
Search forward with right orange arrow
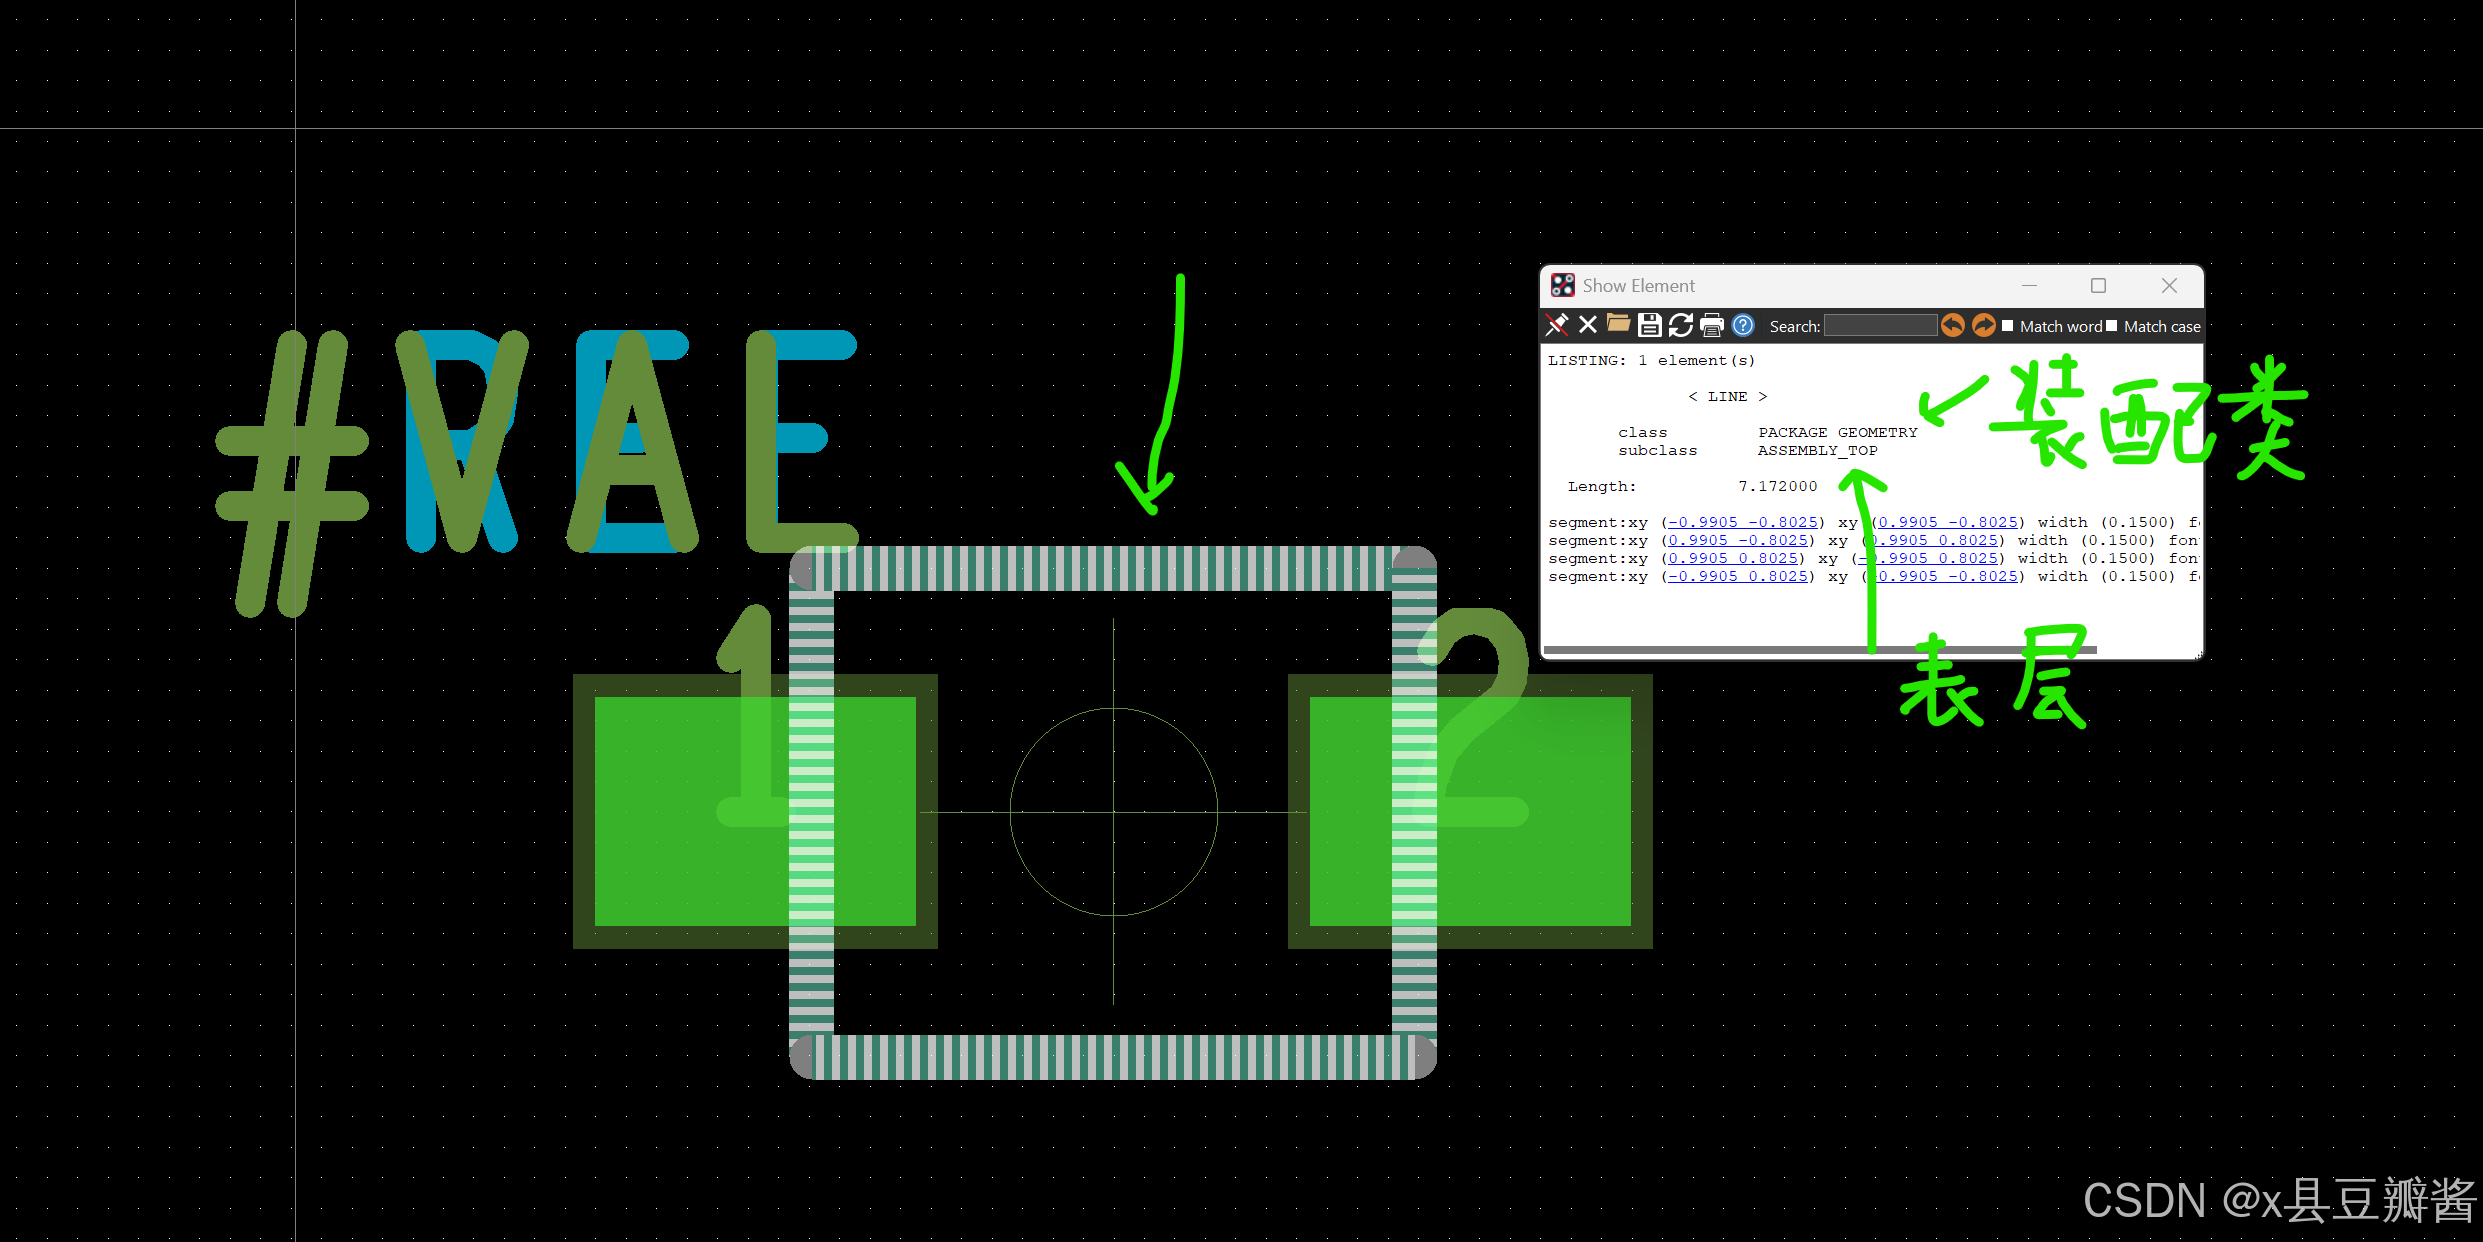coord(1983,325)
